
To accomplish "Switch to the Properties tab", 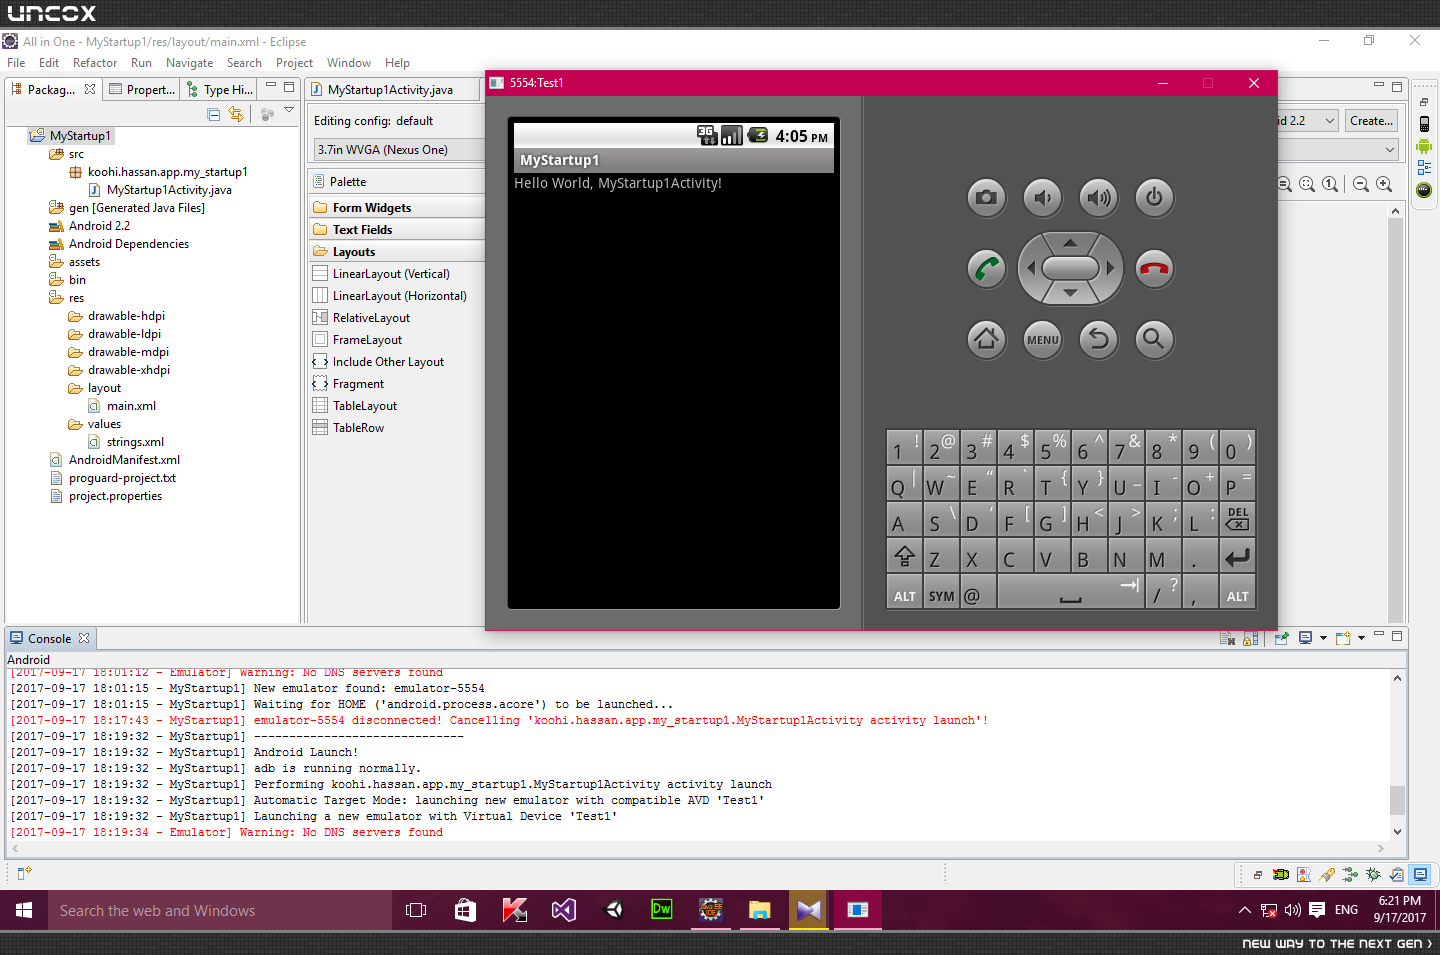I will click(x=142, y=90).
